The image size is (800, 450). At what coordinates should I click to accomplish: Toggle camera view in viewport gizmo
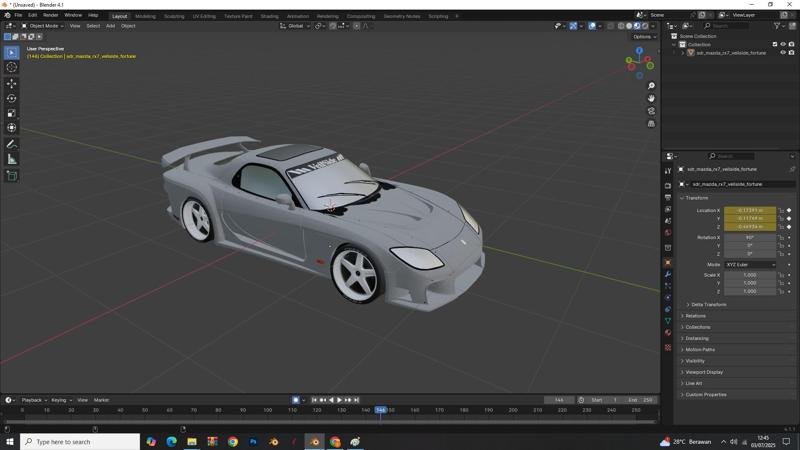coord(651,111)
